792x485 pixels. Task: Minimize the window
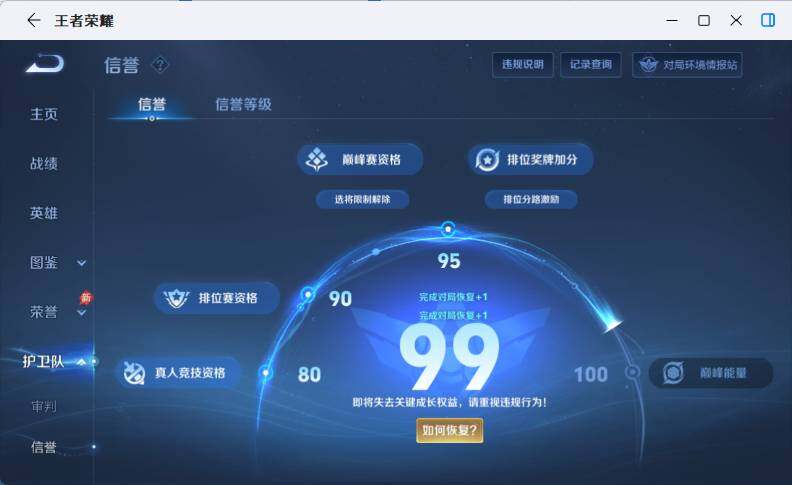pos(672,20)
